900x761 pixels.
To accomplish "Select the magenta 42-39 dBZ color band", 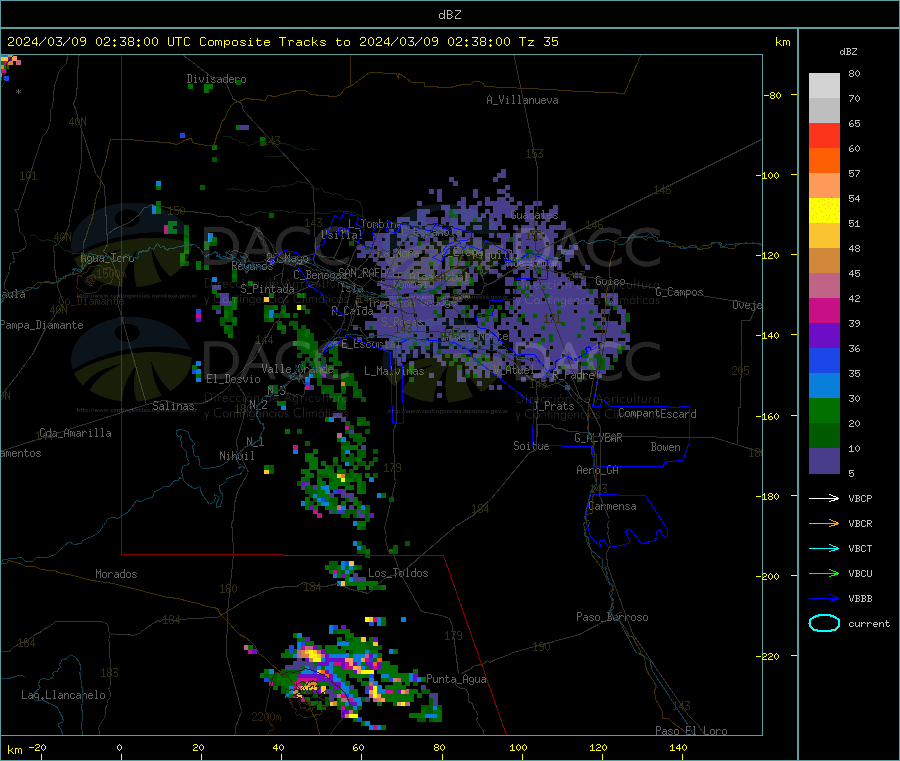I will (824, 310).
